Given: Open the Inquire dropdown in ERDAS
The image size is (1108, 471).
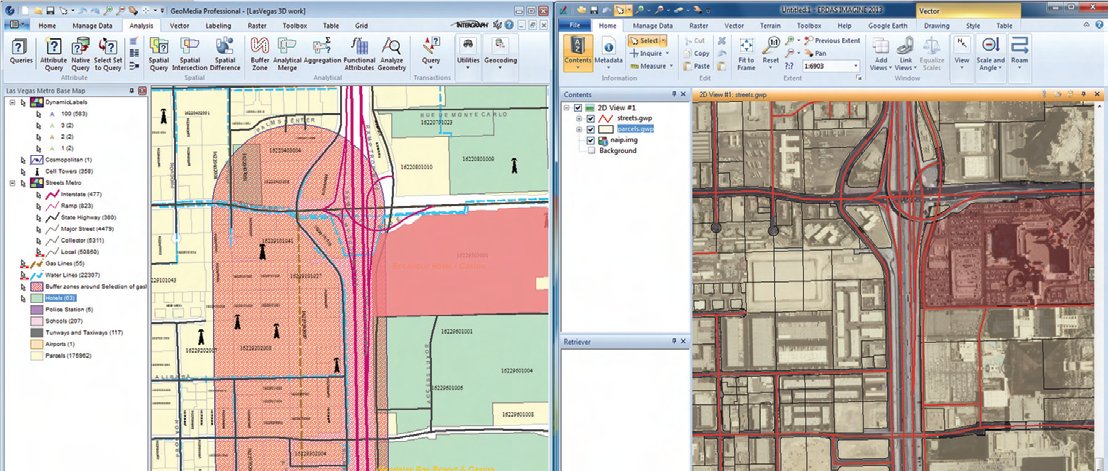Looking at the screenshot, I should (668, 54).
